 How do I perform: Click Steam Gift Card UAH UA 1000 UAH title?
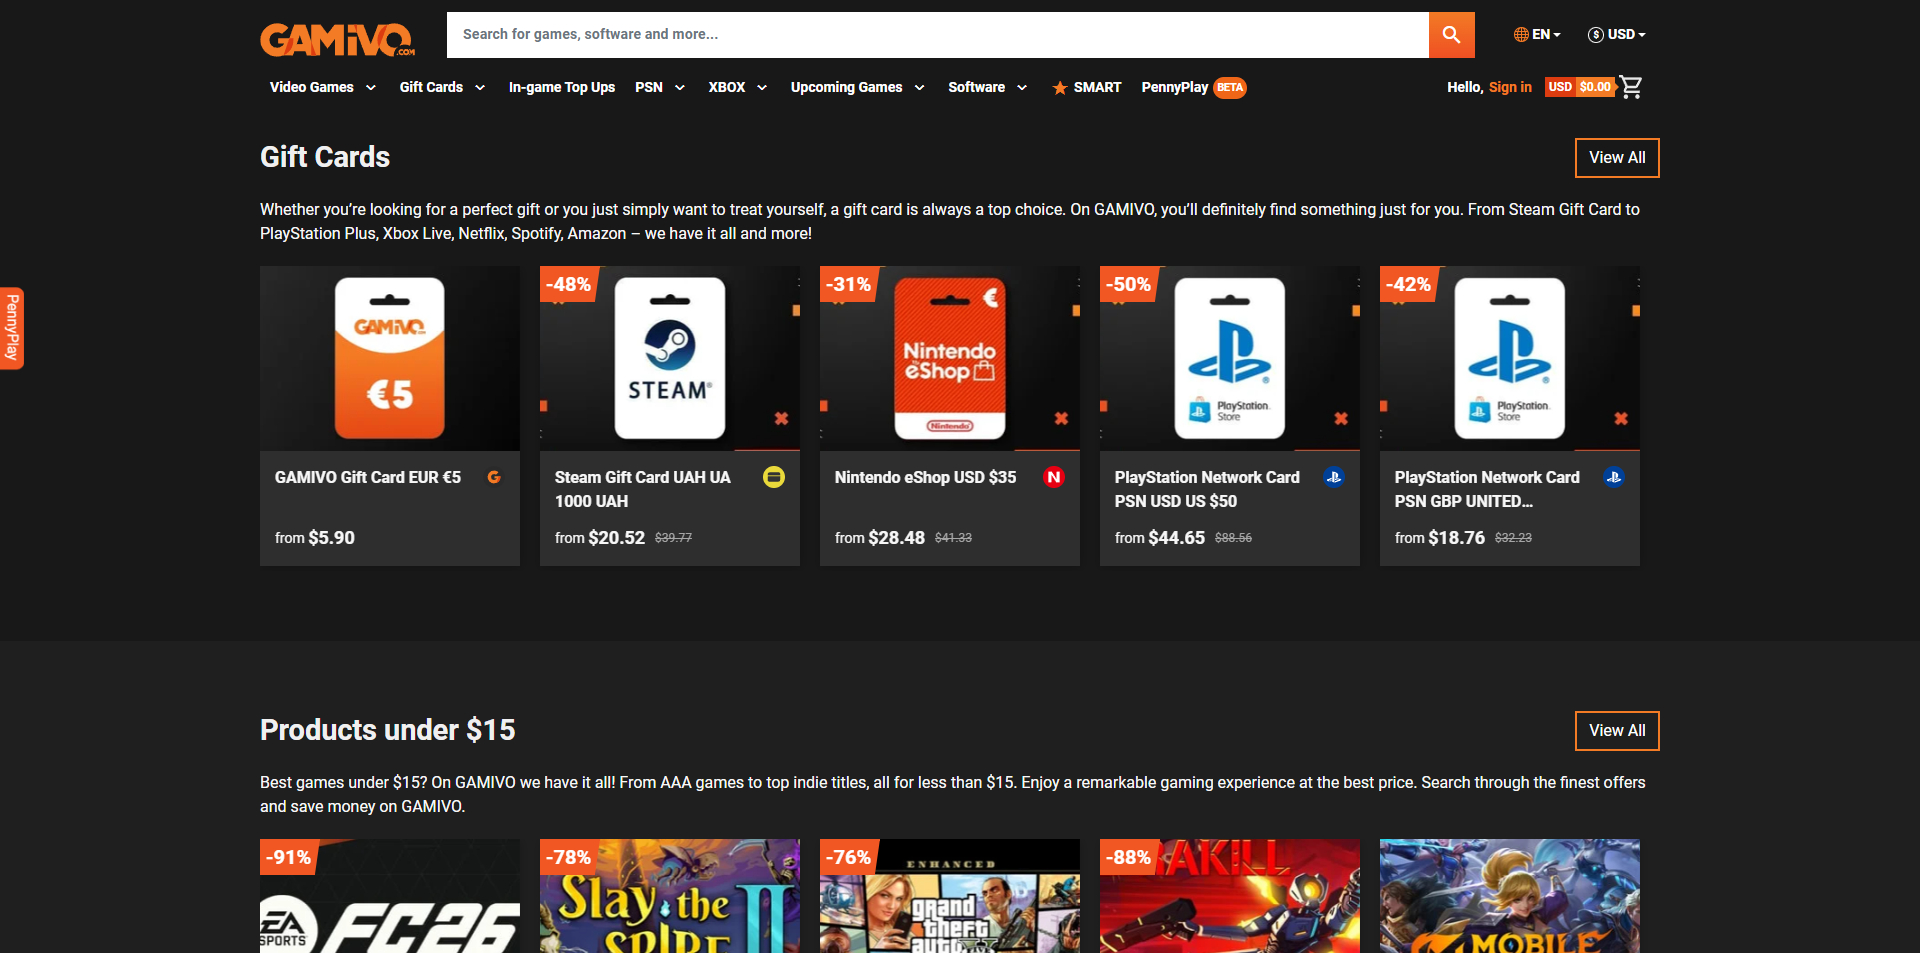tap(643, 490)
